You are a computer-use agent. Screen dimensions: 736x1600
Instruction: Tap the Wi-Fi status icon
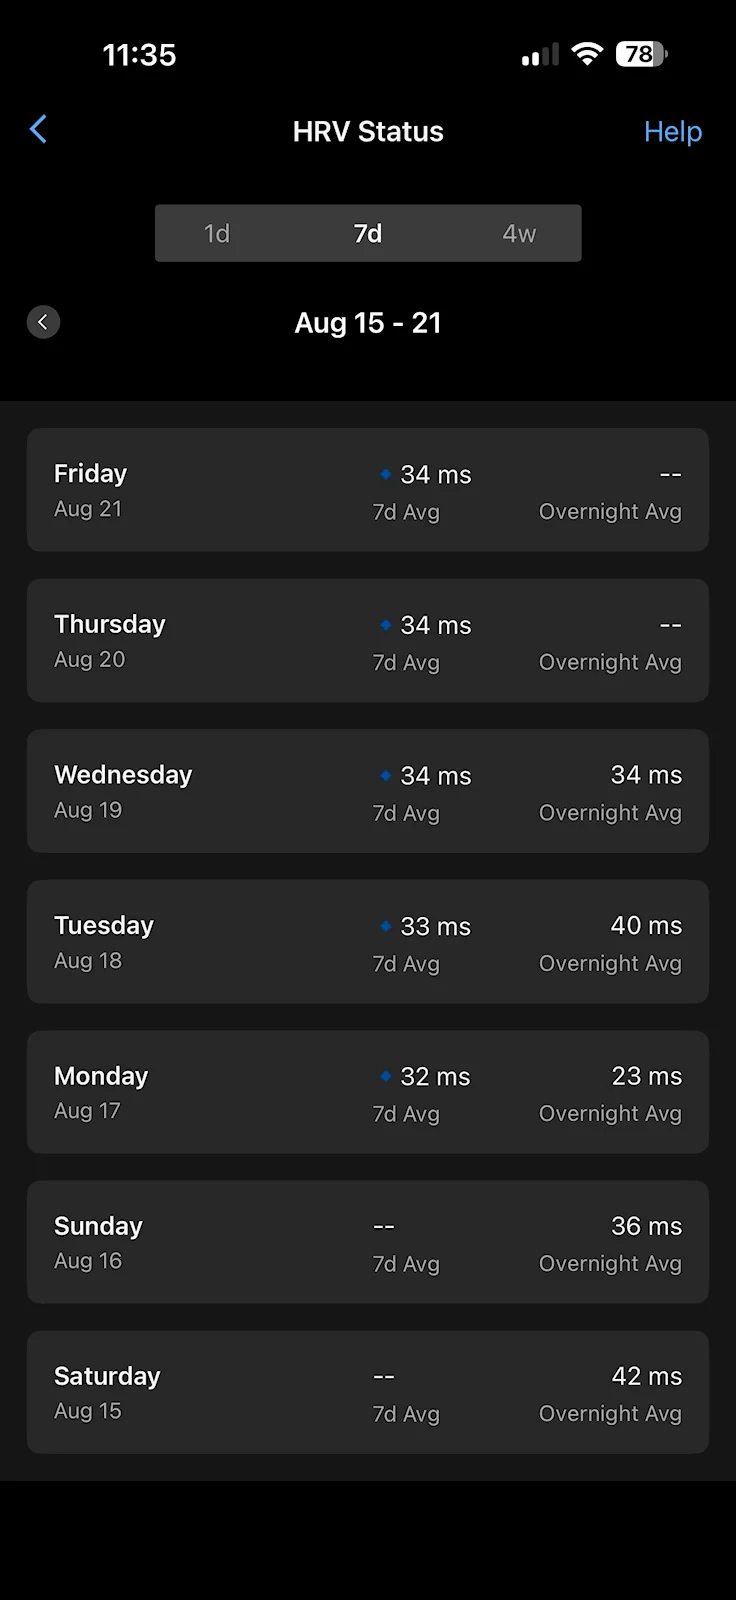[588, 54]
